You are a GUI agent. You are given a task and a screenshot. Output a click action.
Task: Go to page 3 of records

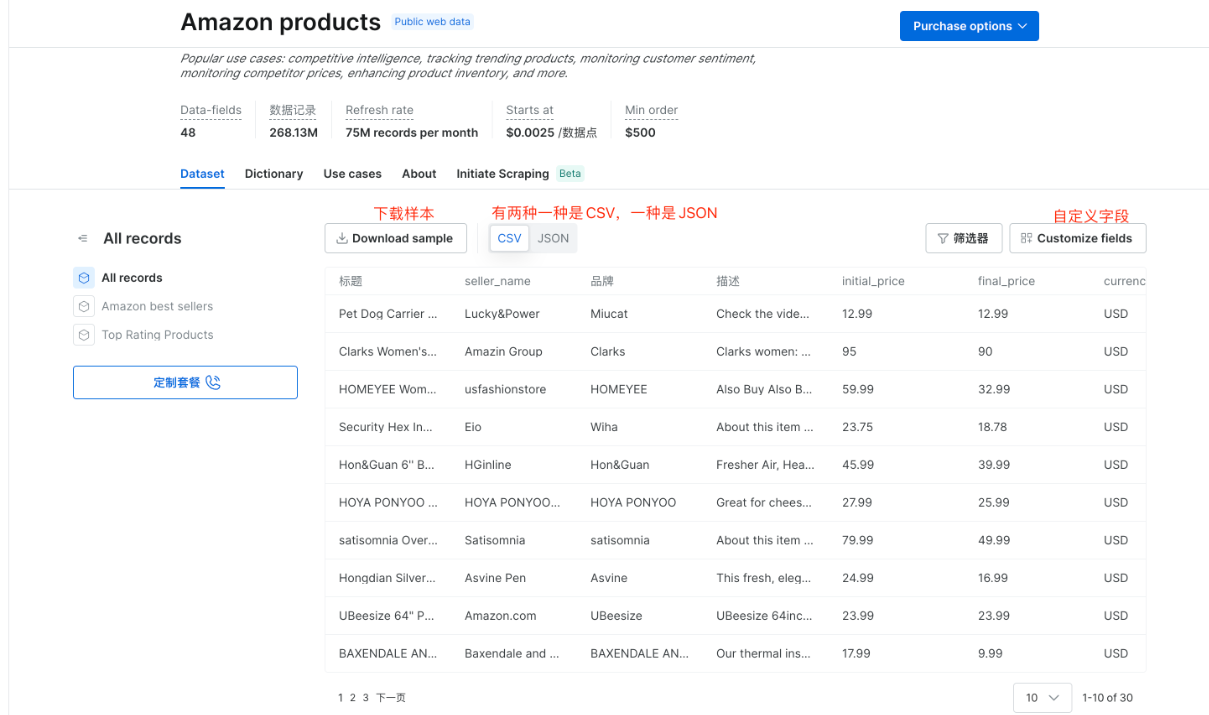coord(366,698)
